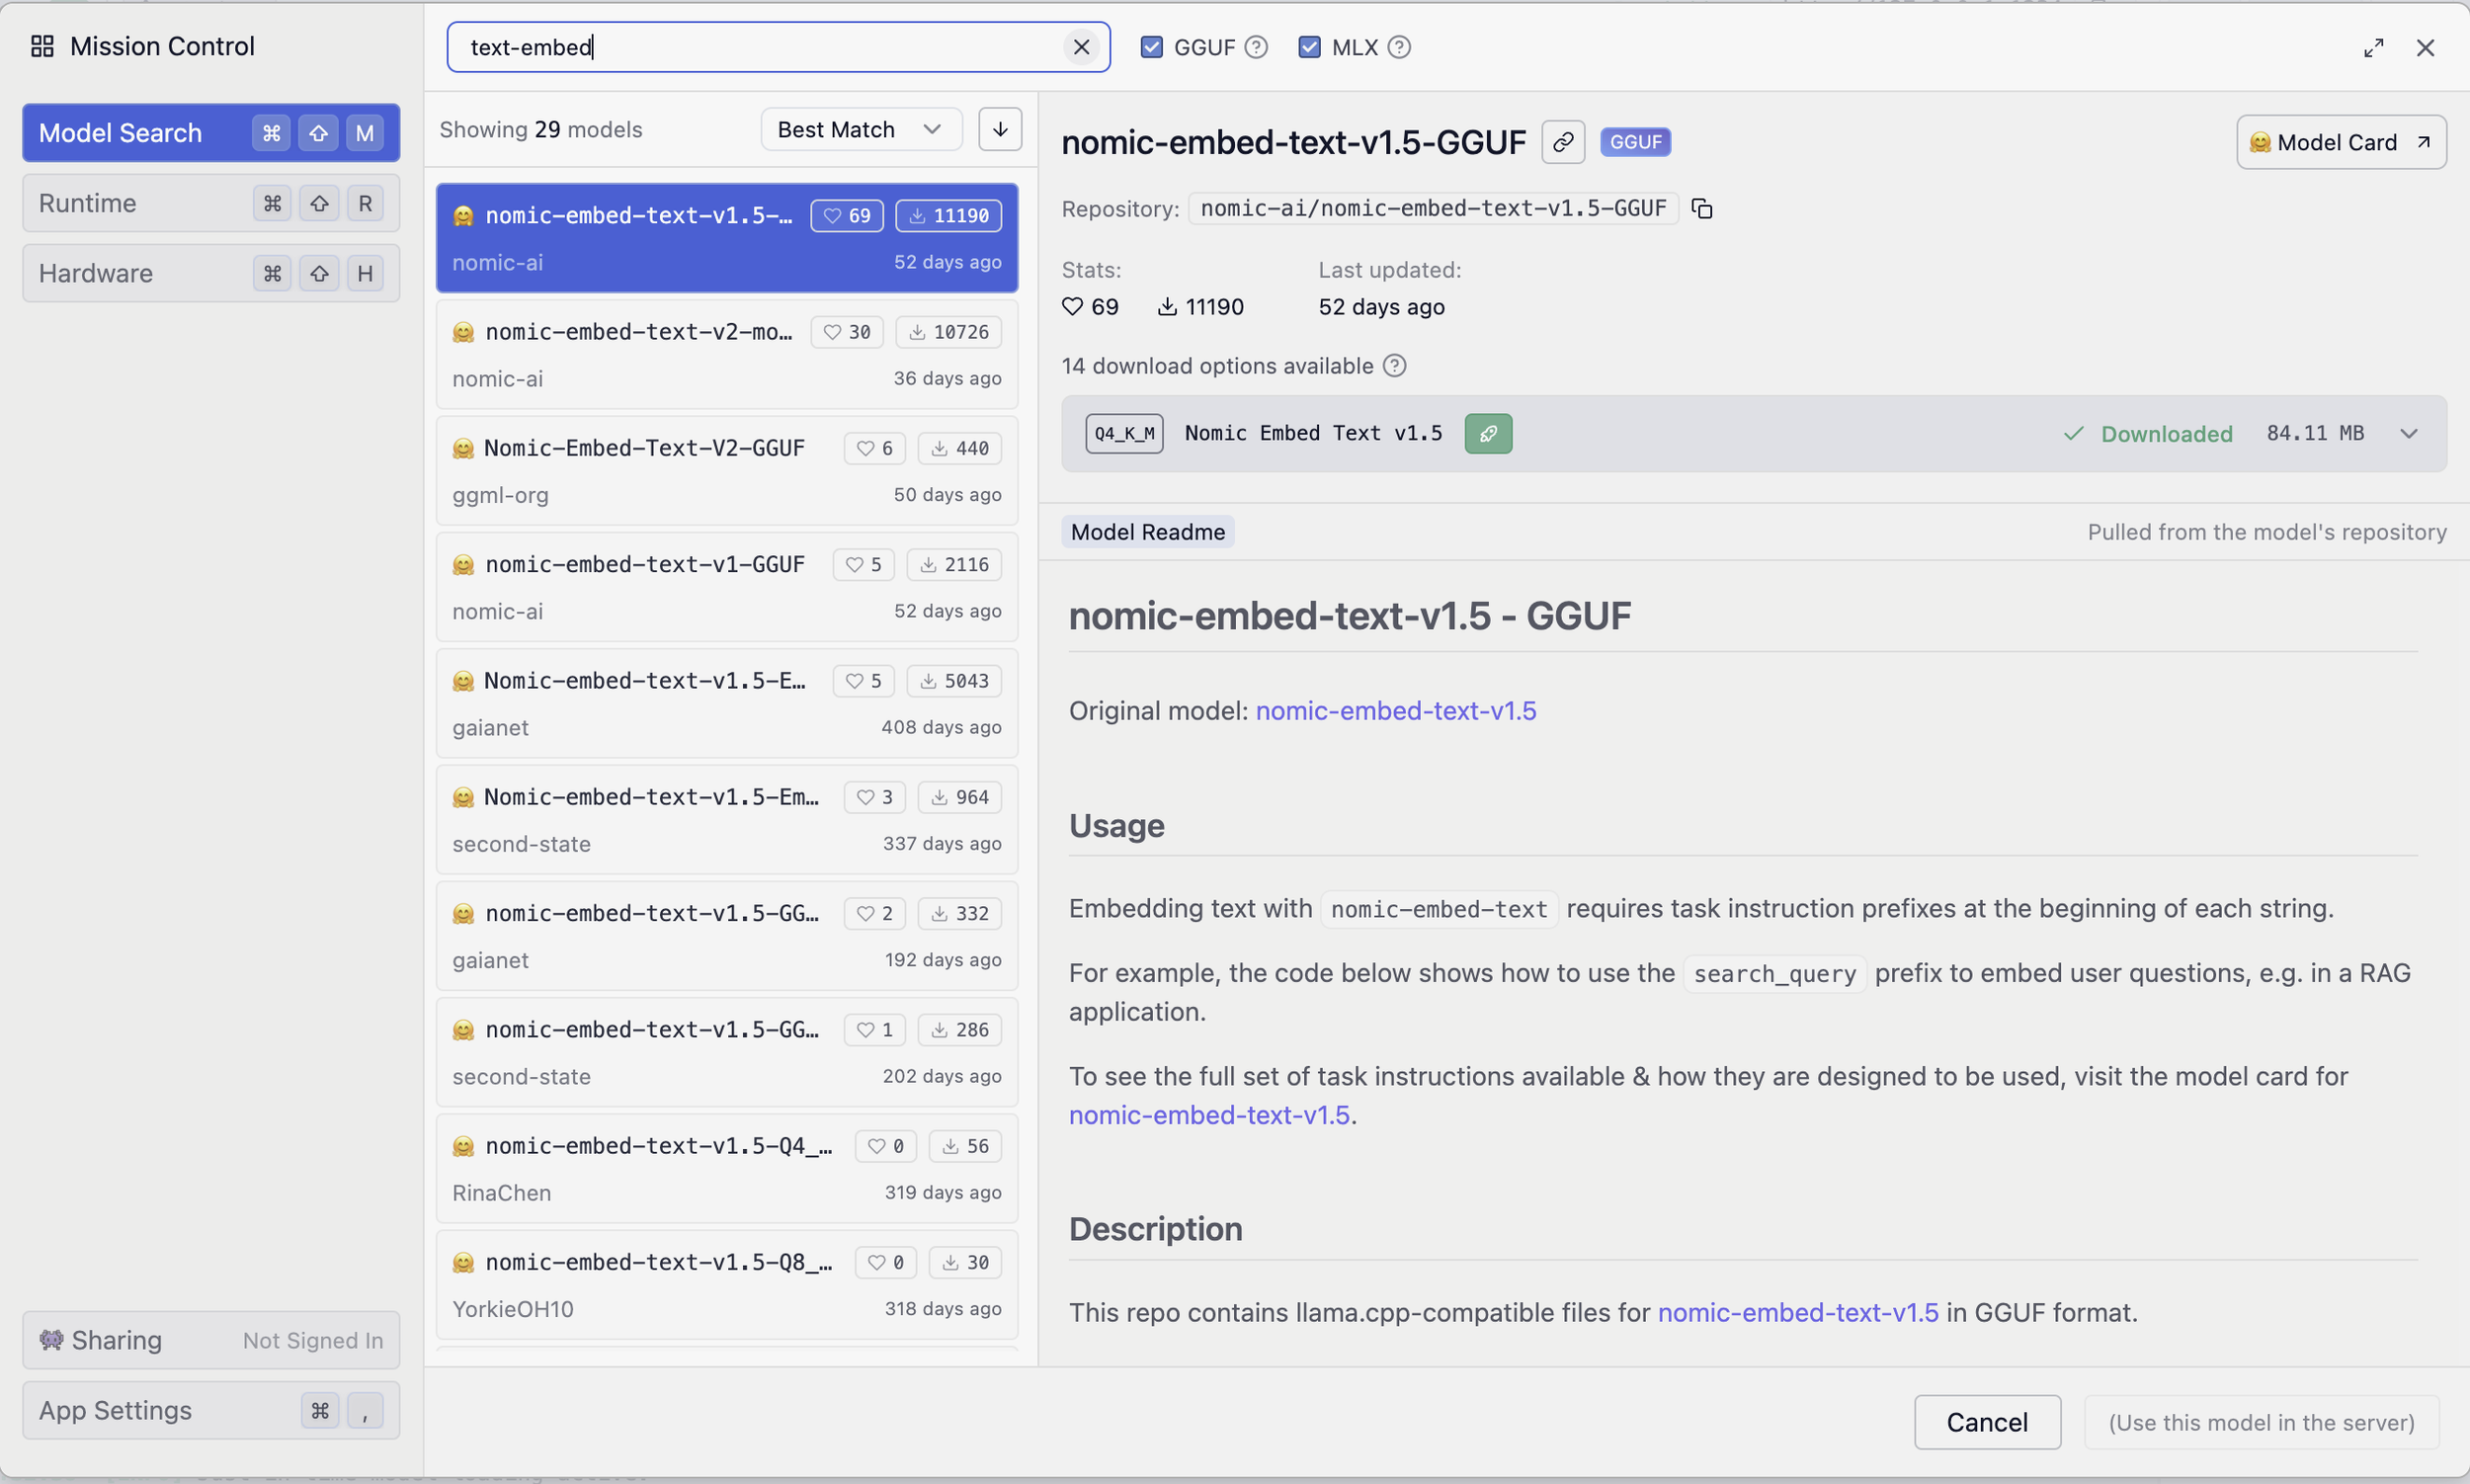Click the green rocket badge beside Nomic Embed Text v1.5
Screen dimensions: 2470x1484
click(1488, 433)
